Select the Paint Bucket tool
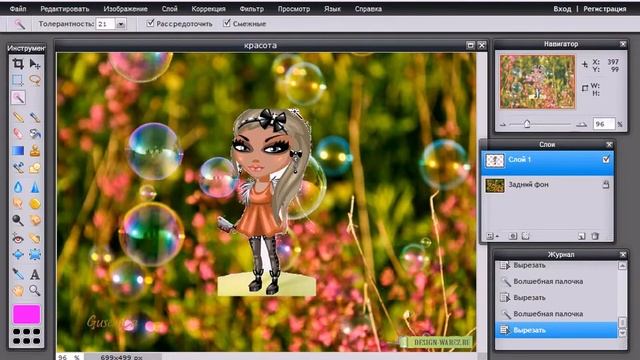The height and width of the screenshot is (360, 640). (x=35, y=133)
